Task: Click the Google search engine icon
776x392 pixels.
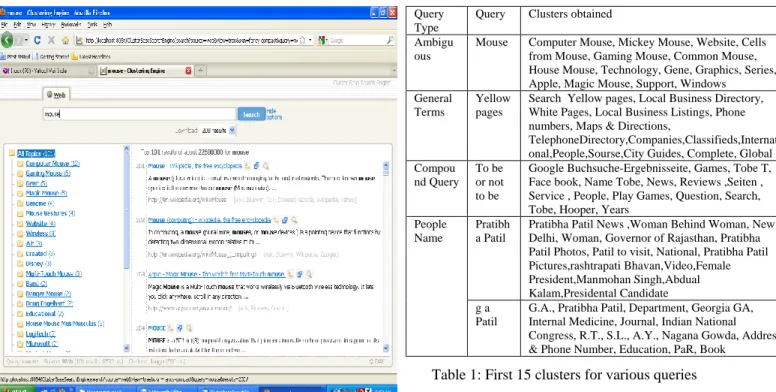Action: click(322, 41)
